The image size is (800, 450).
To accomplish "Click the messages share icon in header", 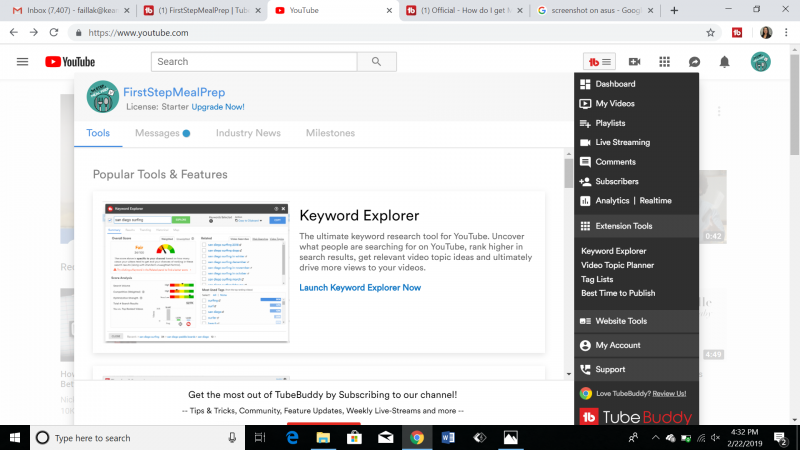I will click(x=694, y=62).
